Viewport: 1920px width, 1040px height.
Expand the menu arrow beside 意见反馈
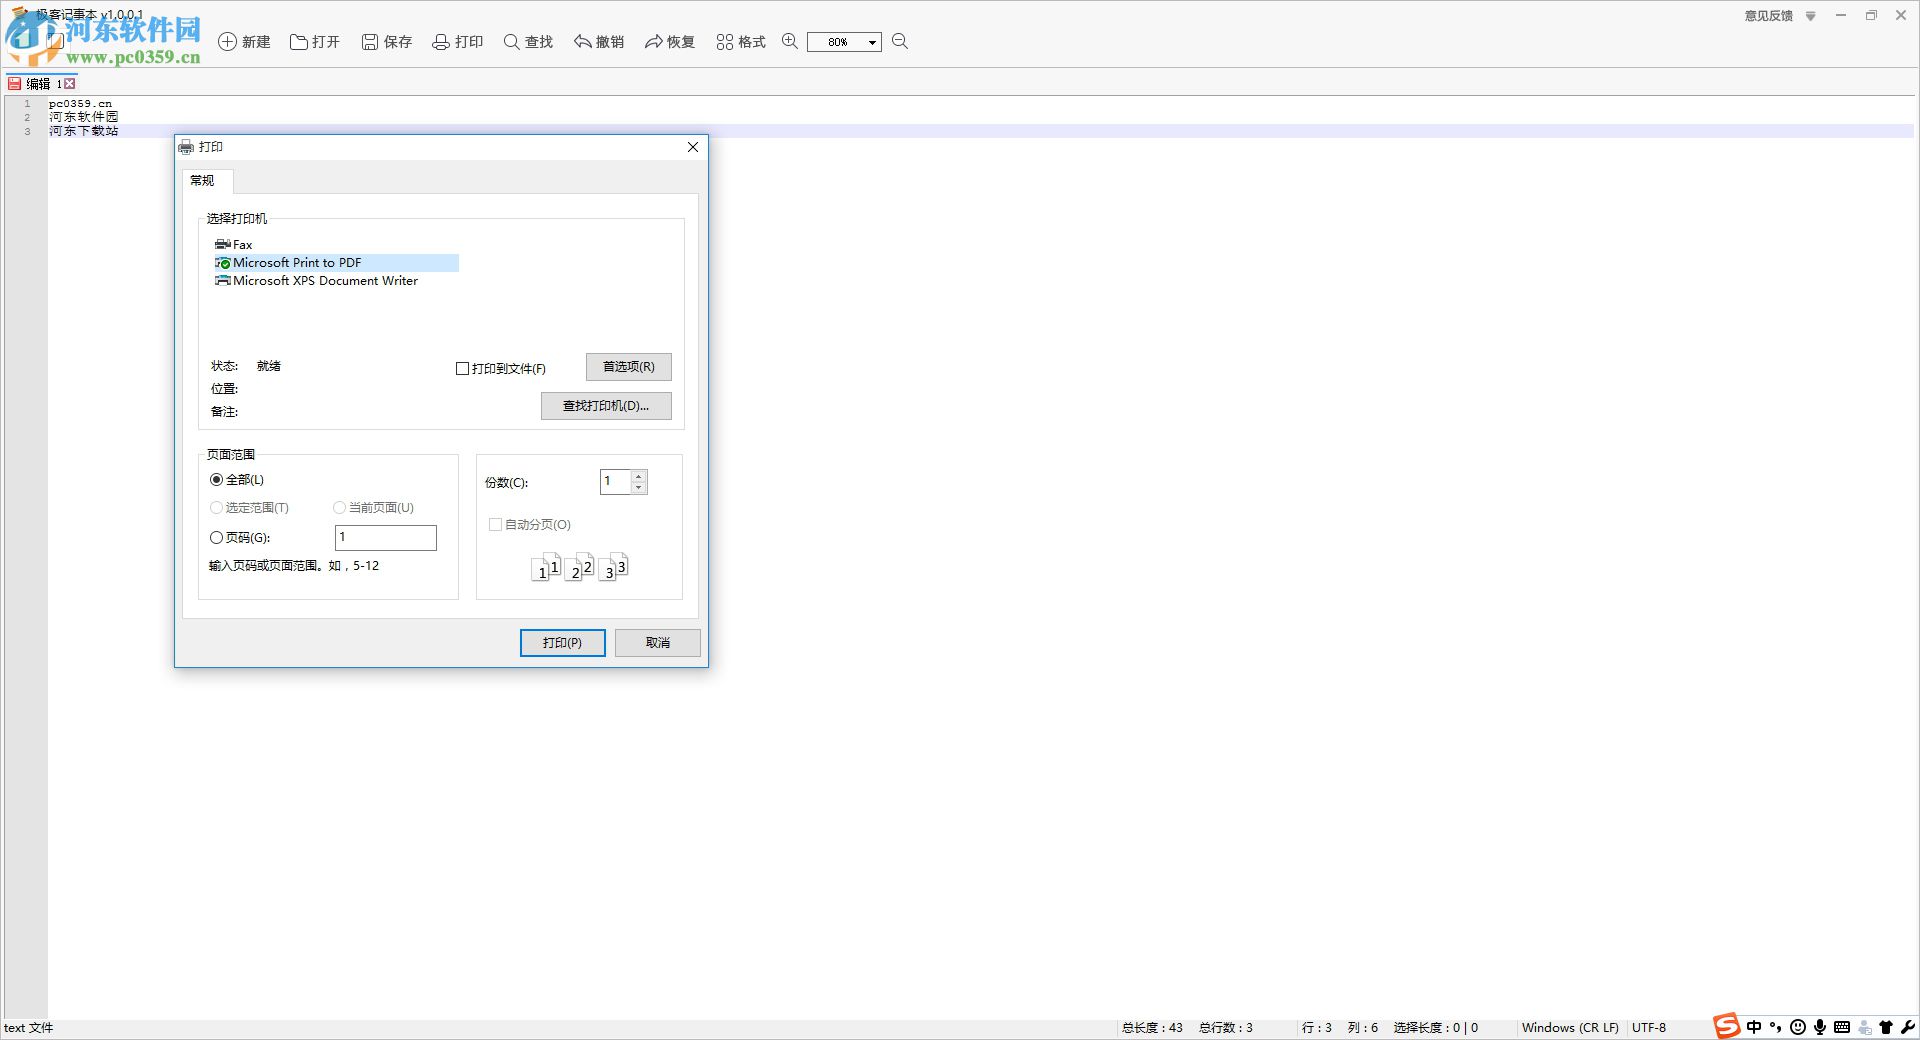point(1811,16)
